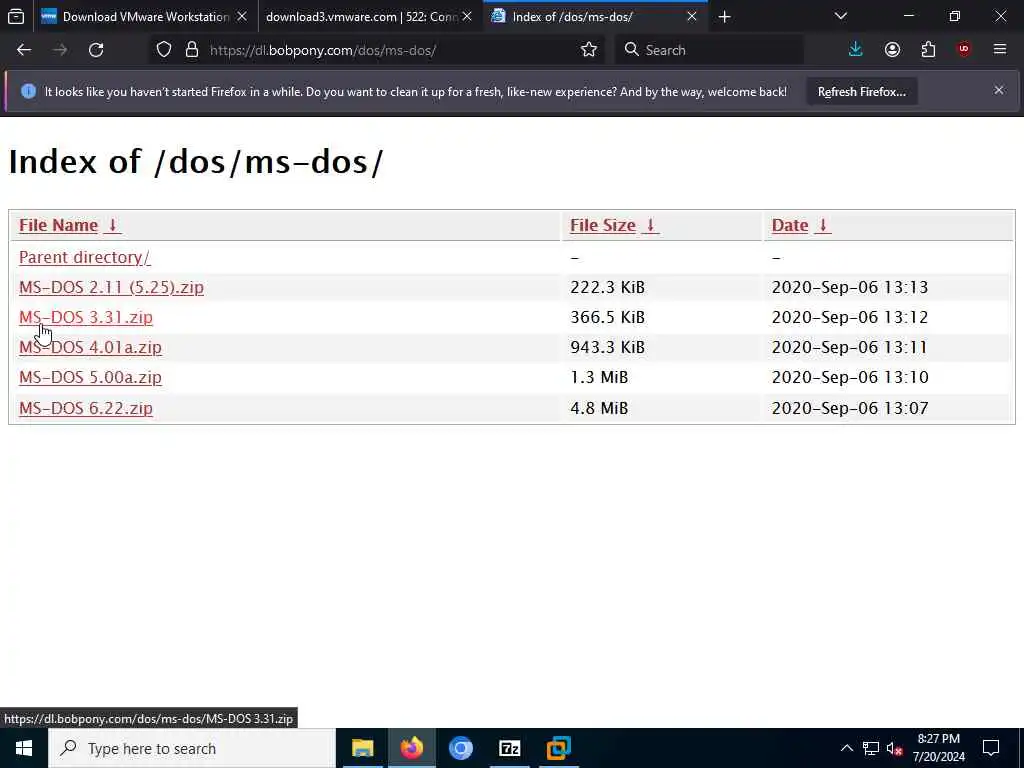Open the Windows Start menu
This screenshot has height=768, width=1024.
coord(24,748)
